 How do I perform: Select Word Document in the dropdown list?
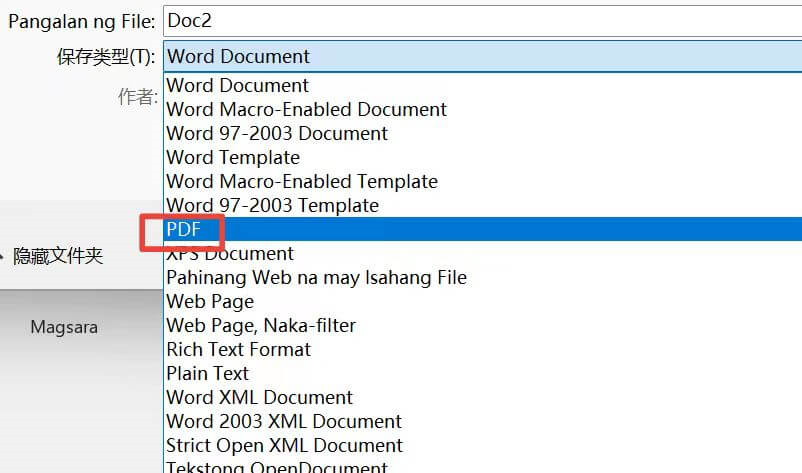(x=482, y=85)
